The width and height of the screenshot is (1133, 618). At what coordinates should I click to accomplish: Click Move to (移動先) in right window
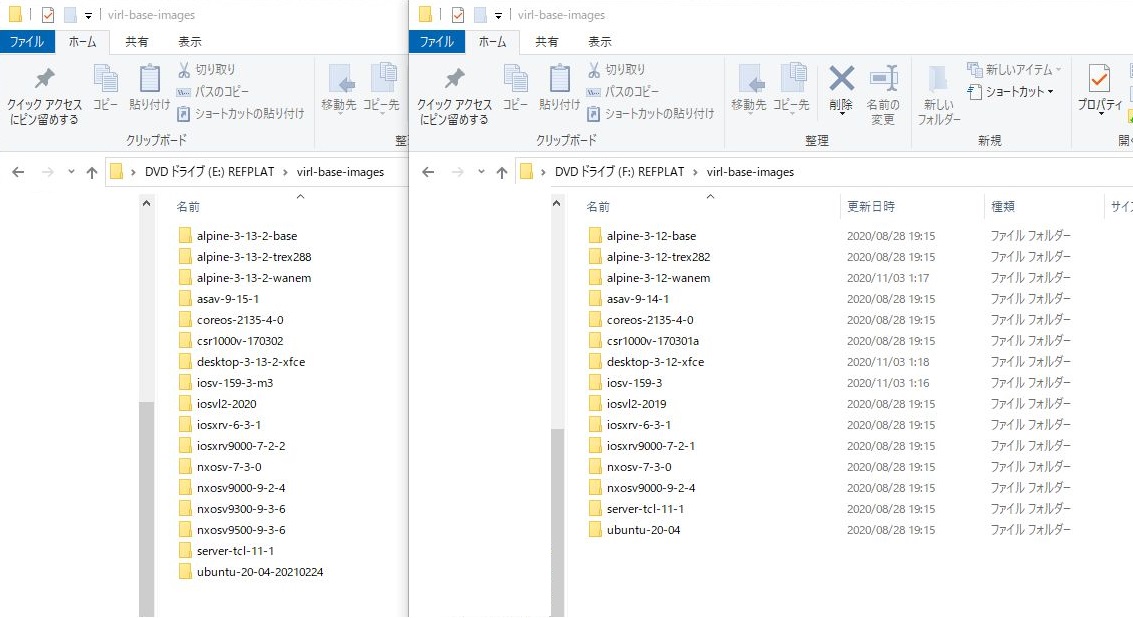(749, 87)
